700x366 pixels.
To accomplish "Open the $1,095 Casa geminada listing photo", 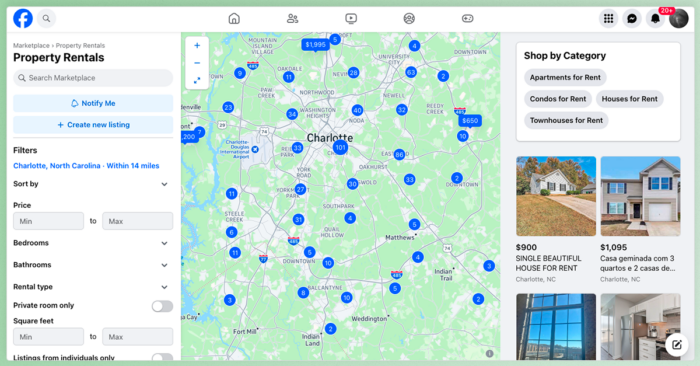I will click(640, 196).
